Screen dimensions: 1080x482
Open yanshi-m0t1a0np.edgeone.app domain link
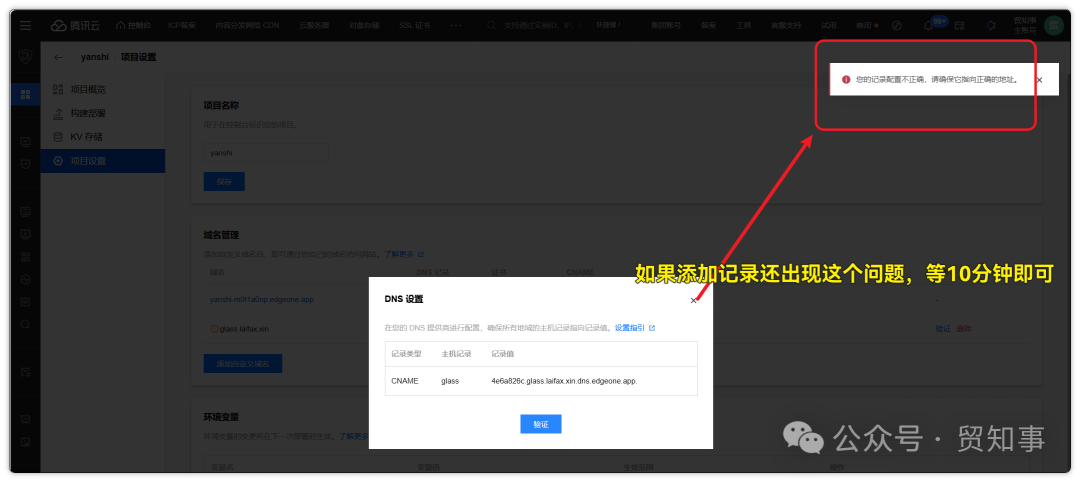[x=260, y=300]
